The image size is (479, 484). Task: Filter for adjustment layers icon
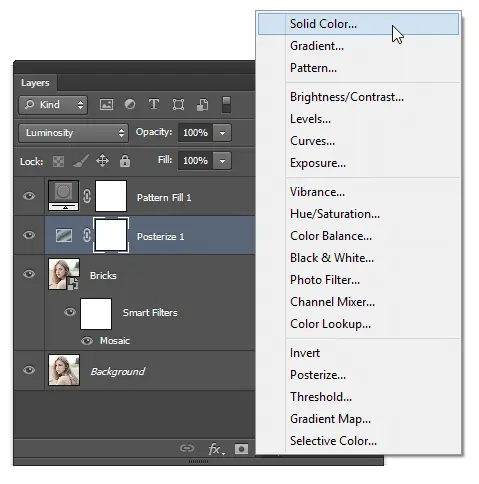(130, 105)
